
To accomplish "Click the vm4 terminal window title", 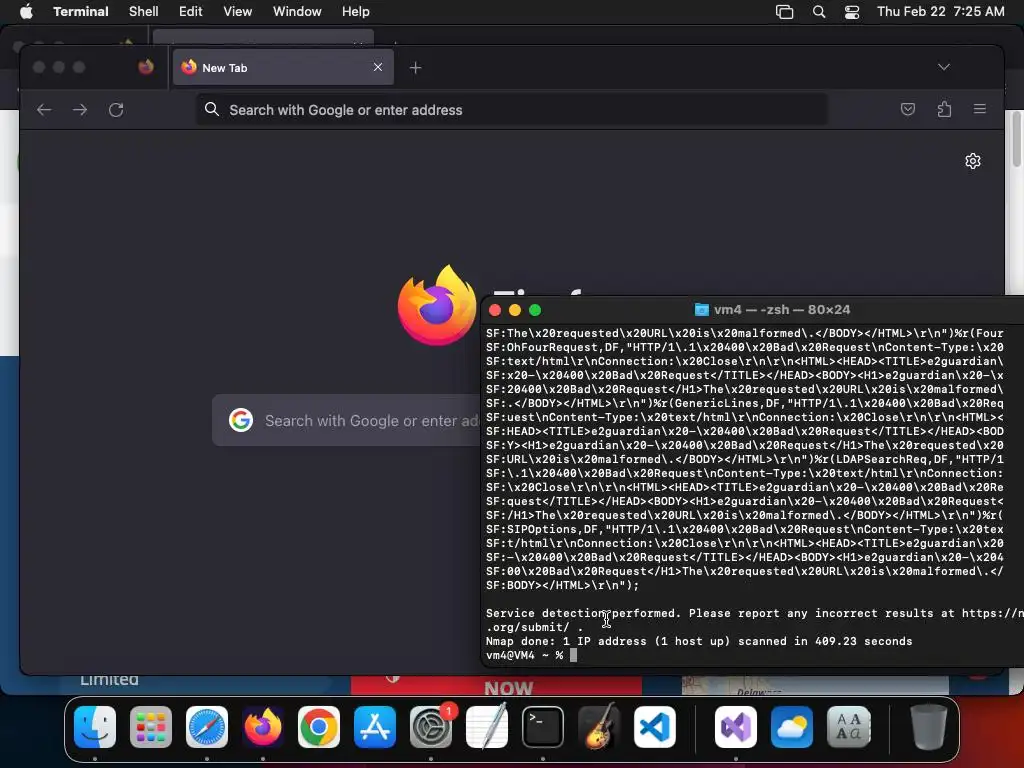I will pos(773,310).
